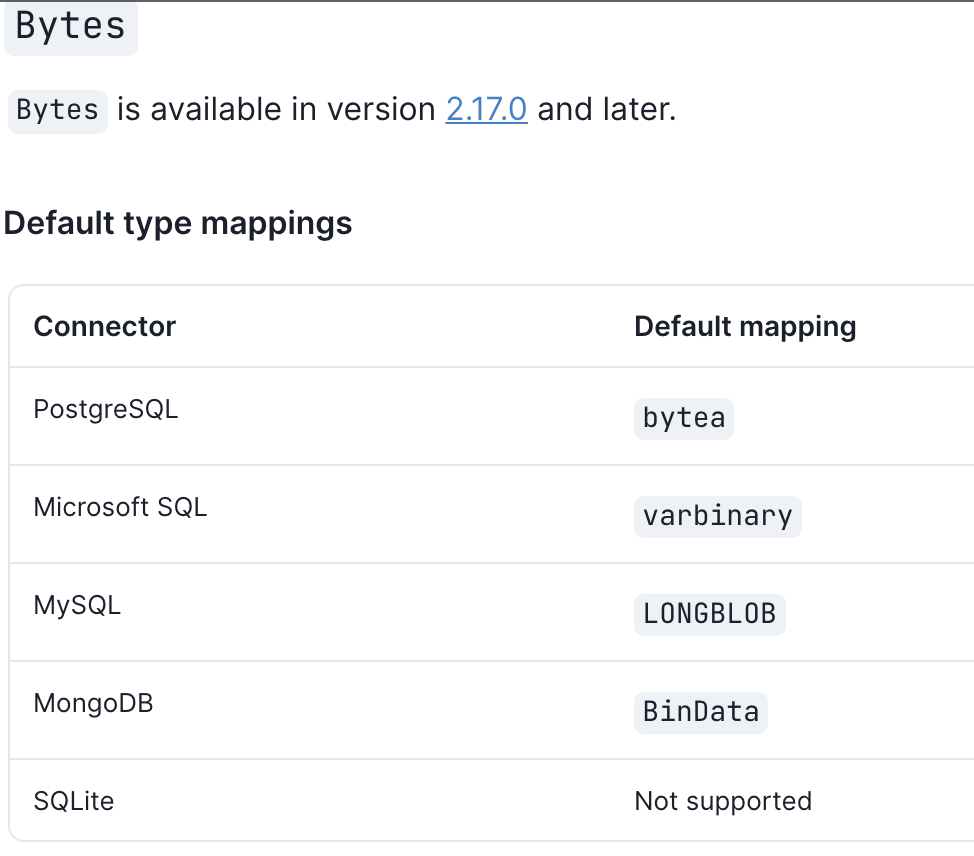Screen dimensions: 974x856
Task: Open the 2.17.0 version link
Action: [486, 110]
